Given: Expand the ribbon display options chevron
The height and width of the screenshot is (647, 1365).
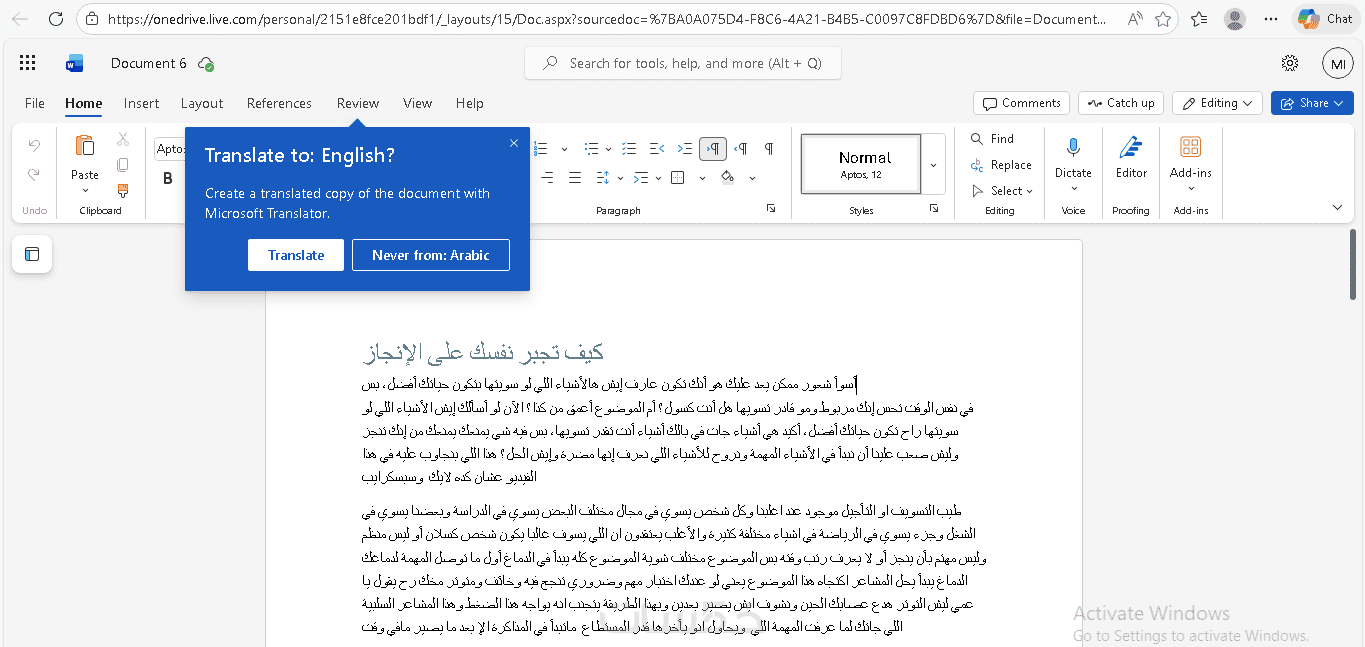Looking at the screenshot, I should (x=1337, y=208).
